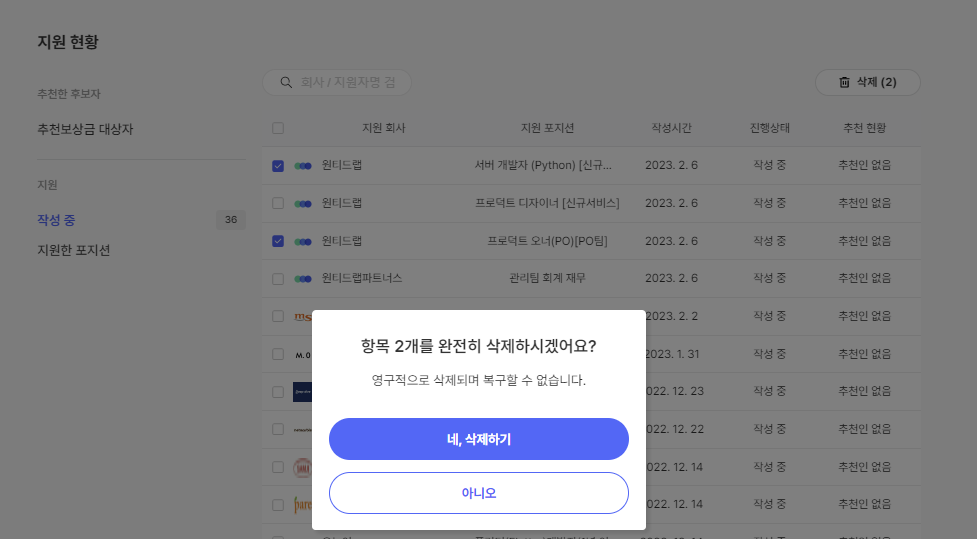Screen dimensions: 977x539
Task: Toggle the select-all checkbox in the table header
Action: pos(278,128)
